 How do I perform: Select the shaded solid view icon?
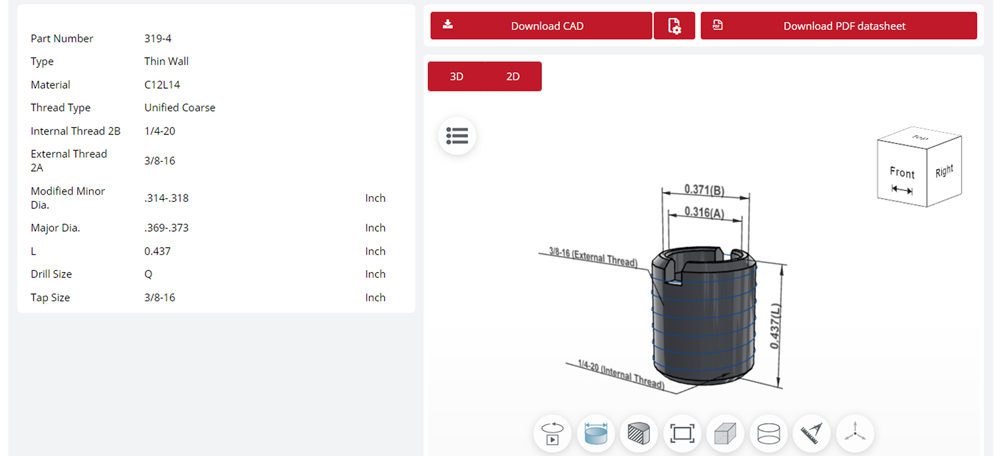click(725, 433)
